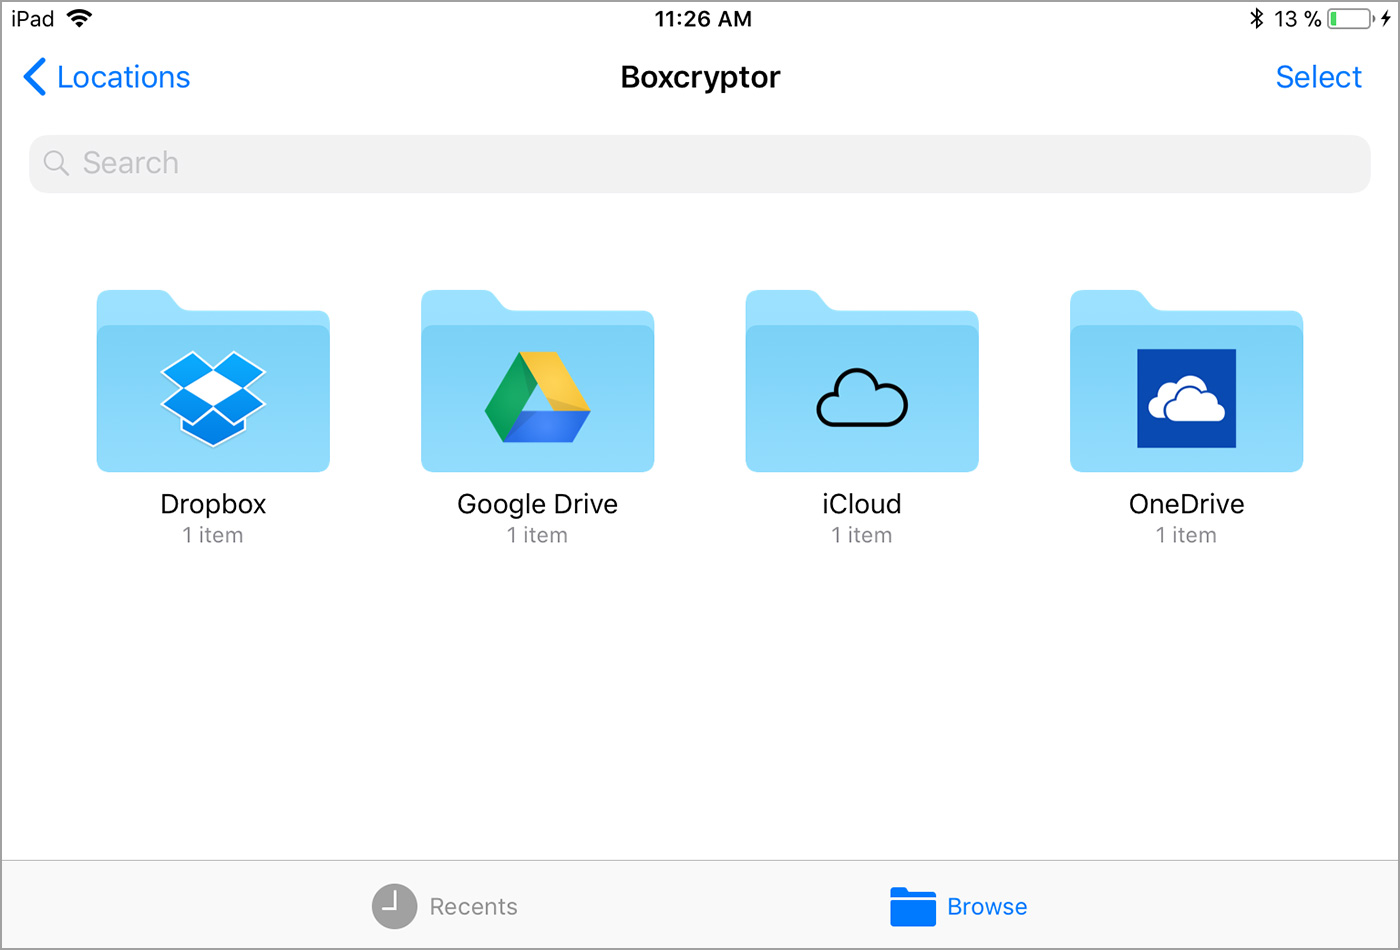This screenshot has height=950, width=1400.
Task: Click the OneDrive folder name label
Action: [1186, 504]
